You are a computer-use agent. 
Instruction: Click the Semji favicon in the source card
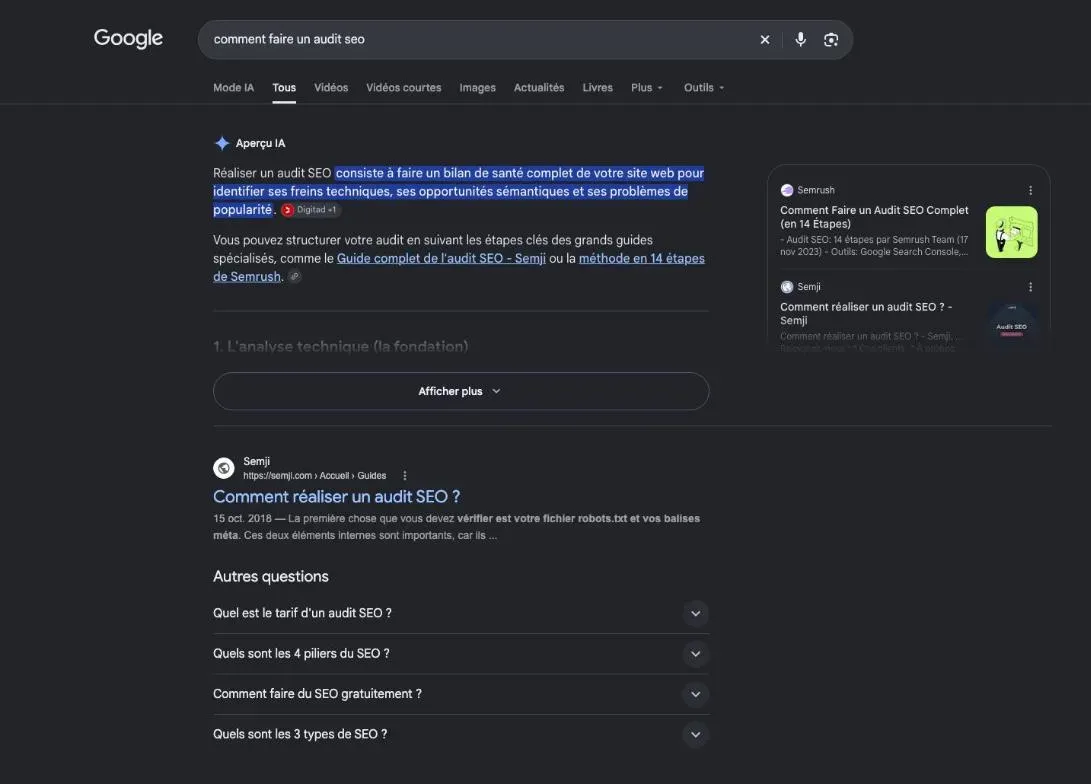[x=787, y=287]
